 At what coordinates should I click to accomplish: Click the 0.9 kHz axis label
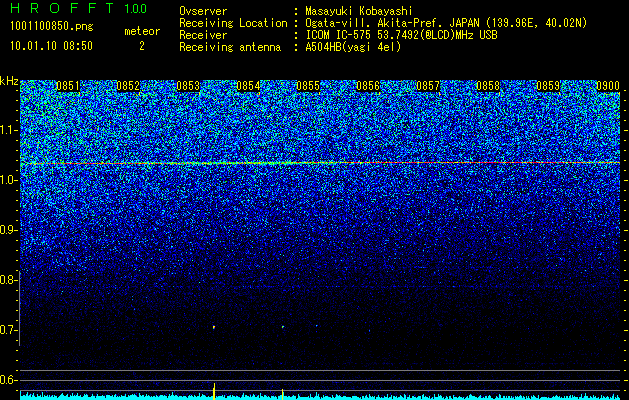(7, 230)
